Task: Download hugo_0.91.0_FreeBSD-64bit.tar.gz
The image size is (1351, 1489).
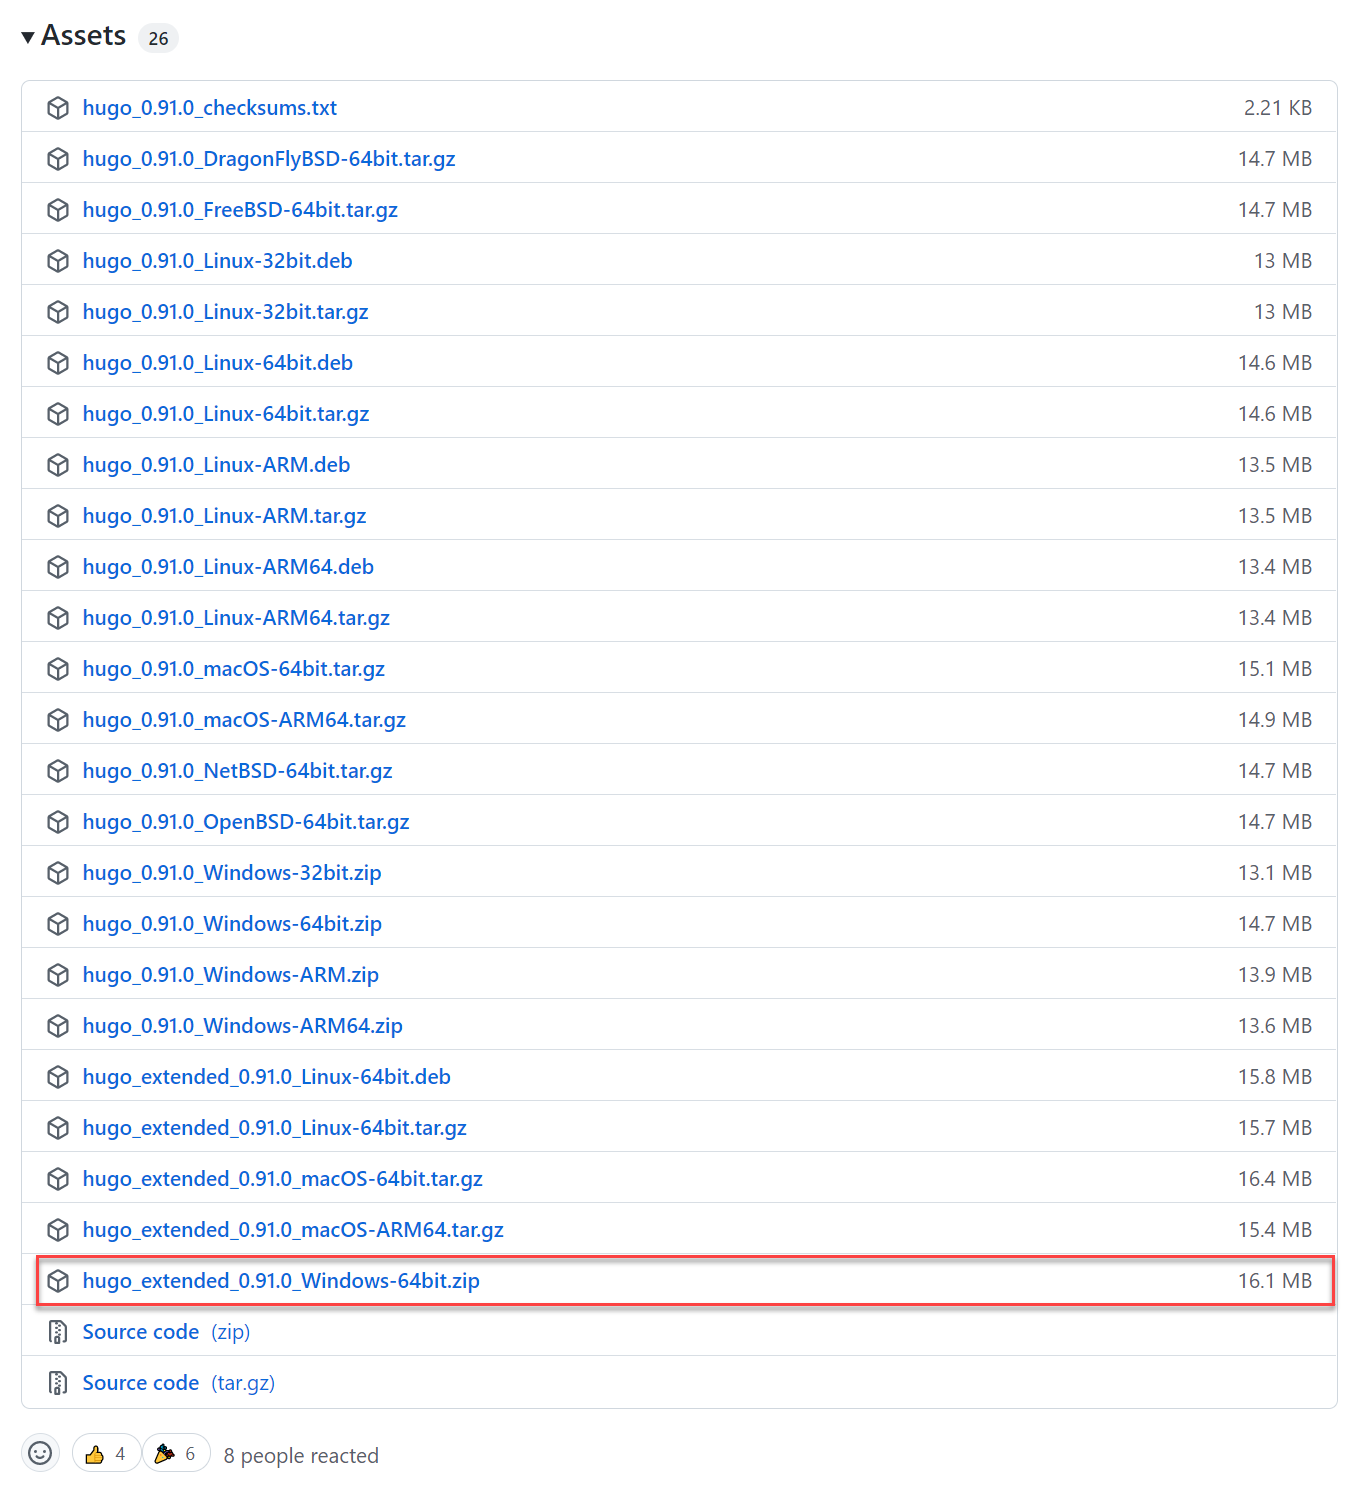Action: click(x=240, y=209)
